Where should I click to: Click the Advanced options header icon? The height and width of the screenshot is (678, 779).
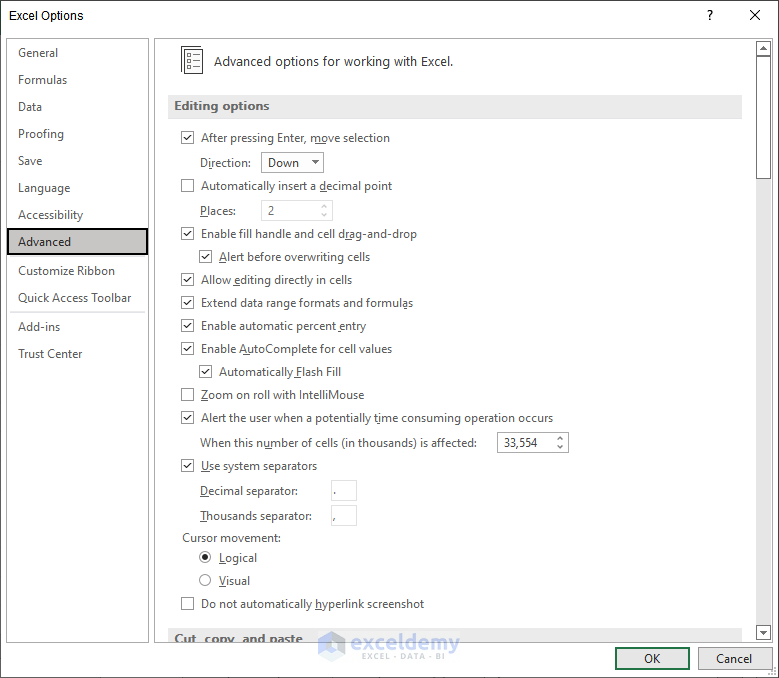point(192,61)
